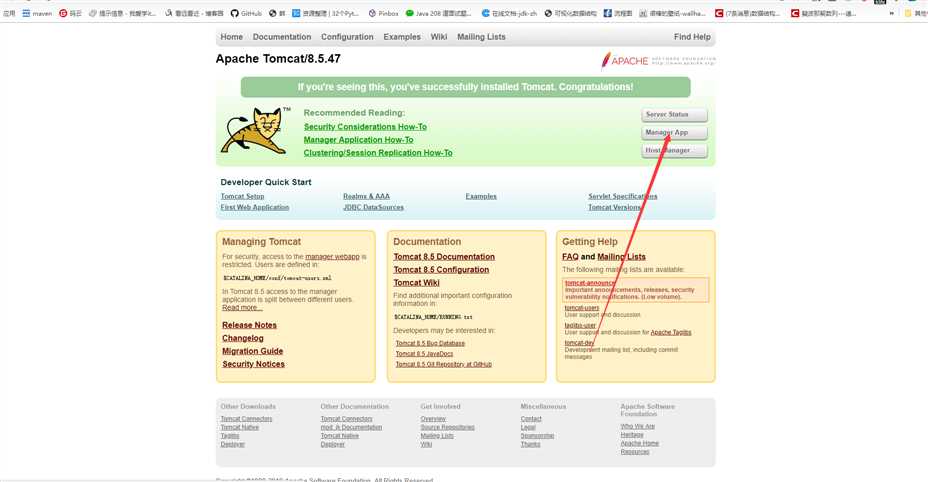Viewport: 928px width, 482px height.
Task: Open Changelog link
Action: click(243, 338)
